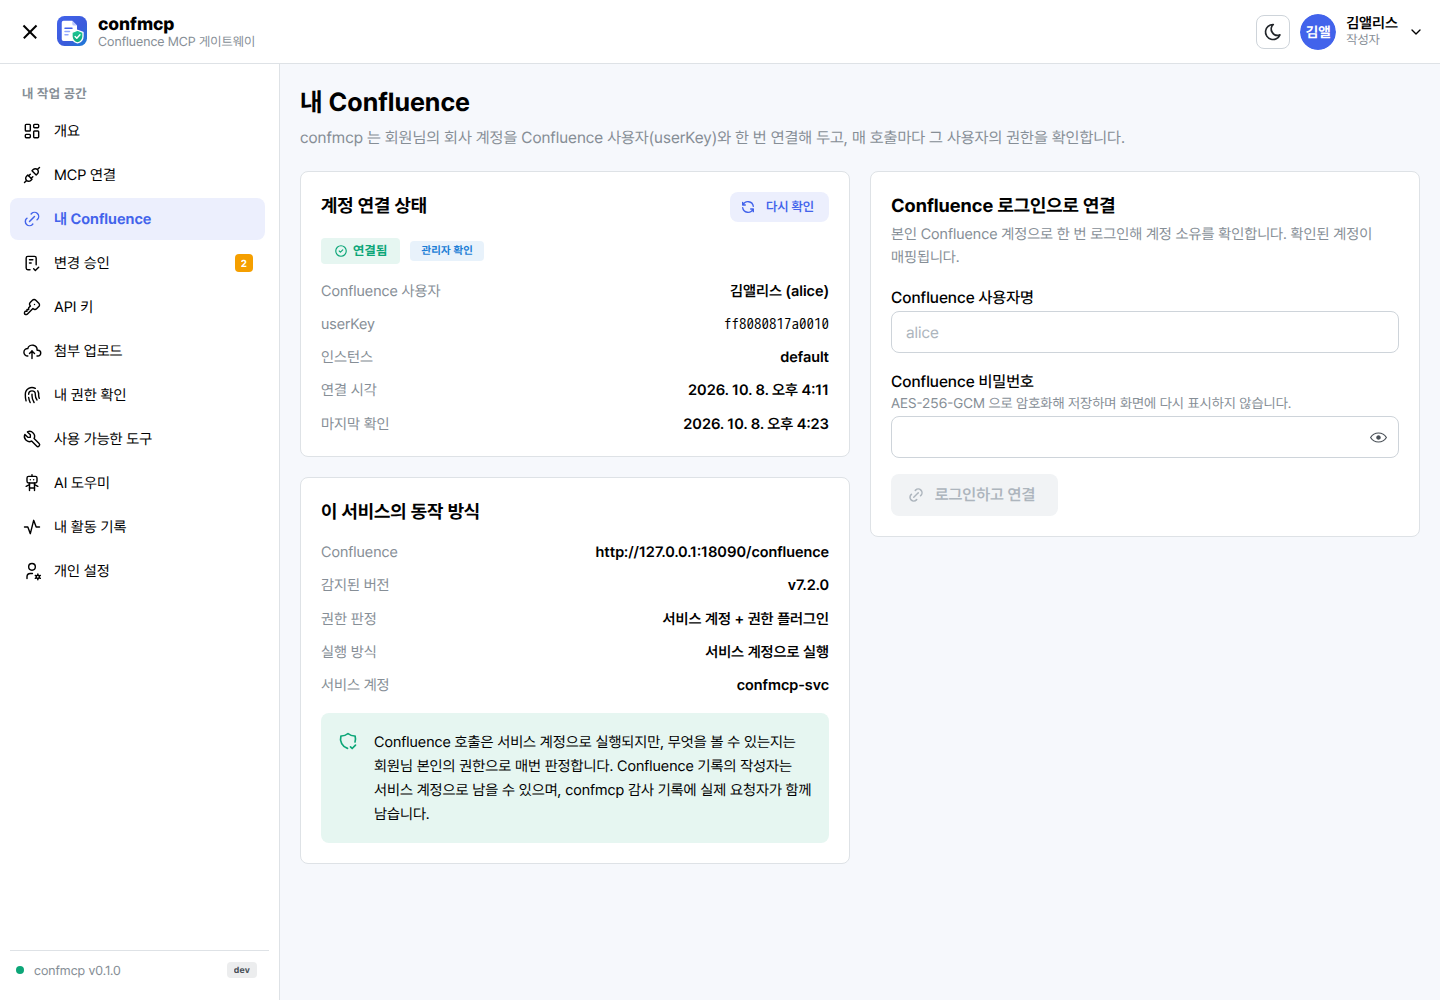Click the shield icon in the info notice
This screenshot has width=1440, height=1000.
(348, 742)
